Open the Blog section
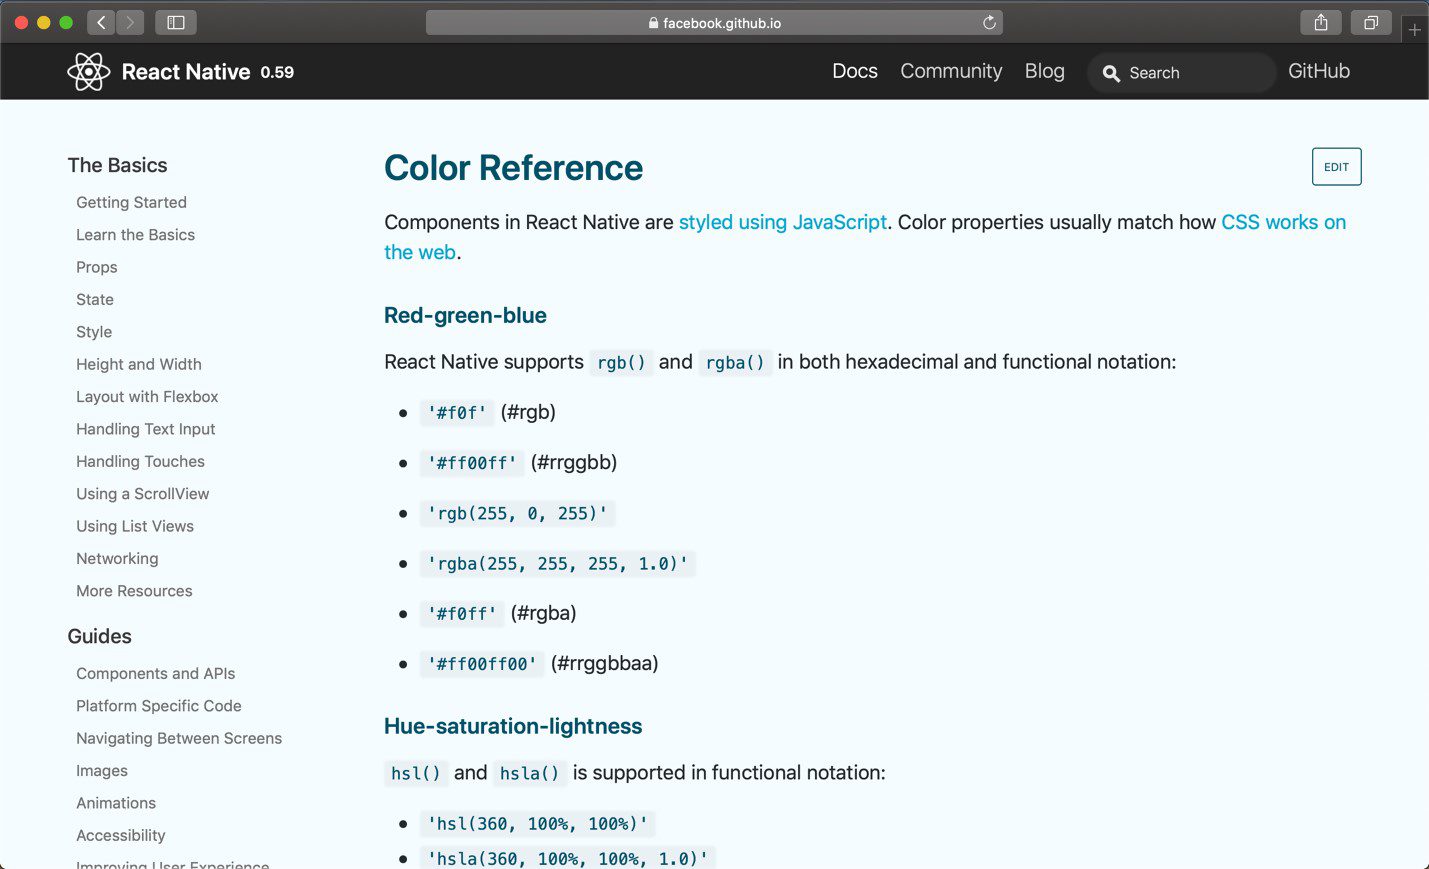The height and width of the screenshot is (869, 1429). tap(1044, 71)
